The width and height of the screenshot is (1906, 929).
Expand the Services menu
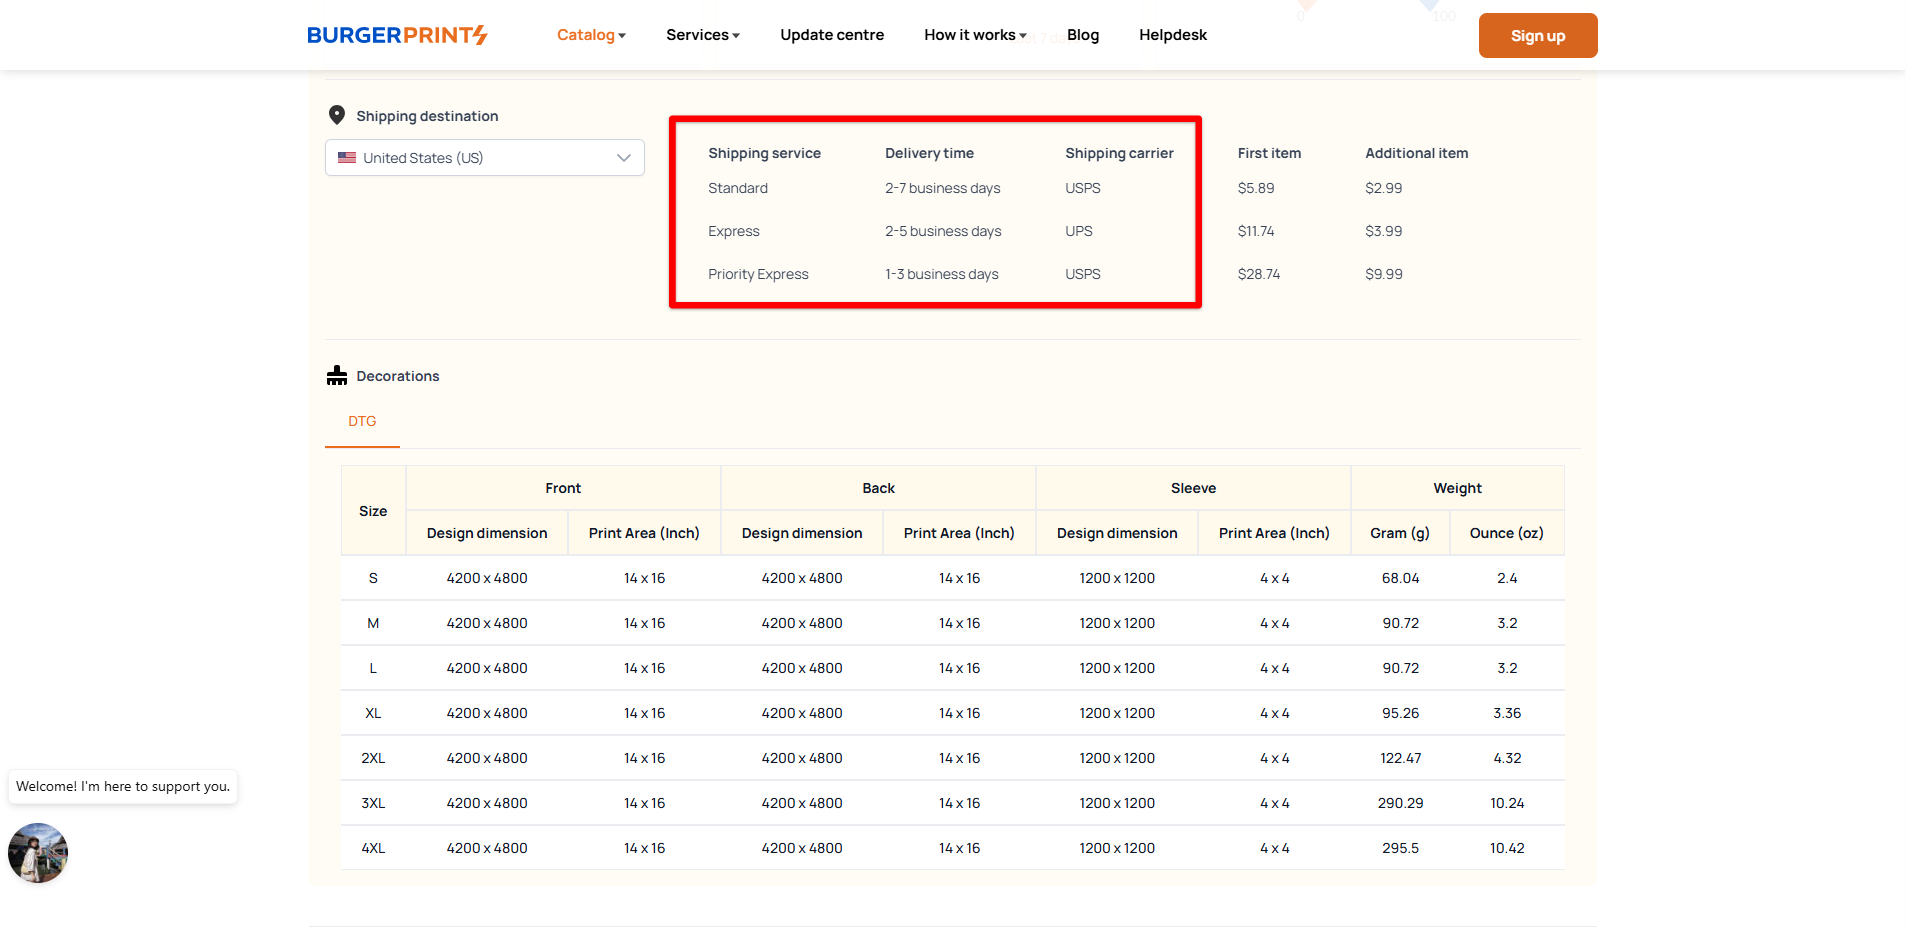point(702,35)
